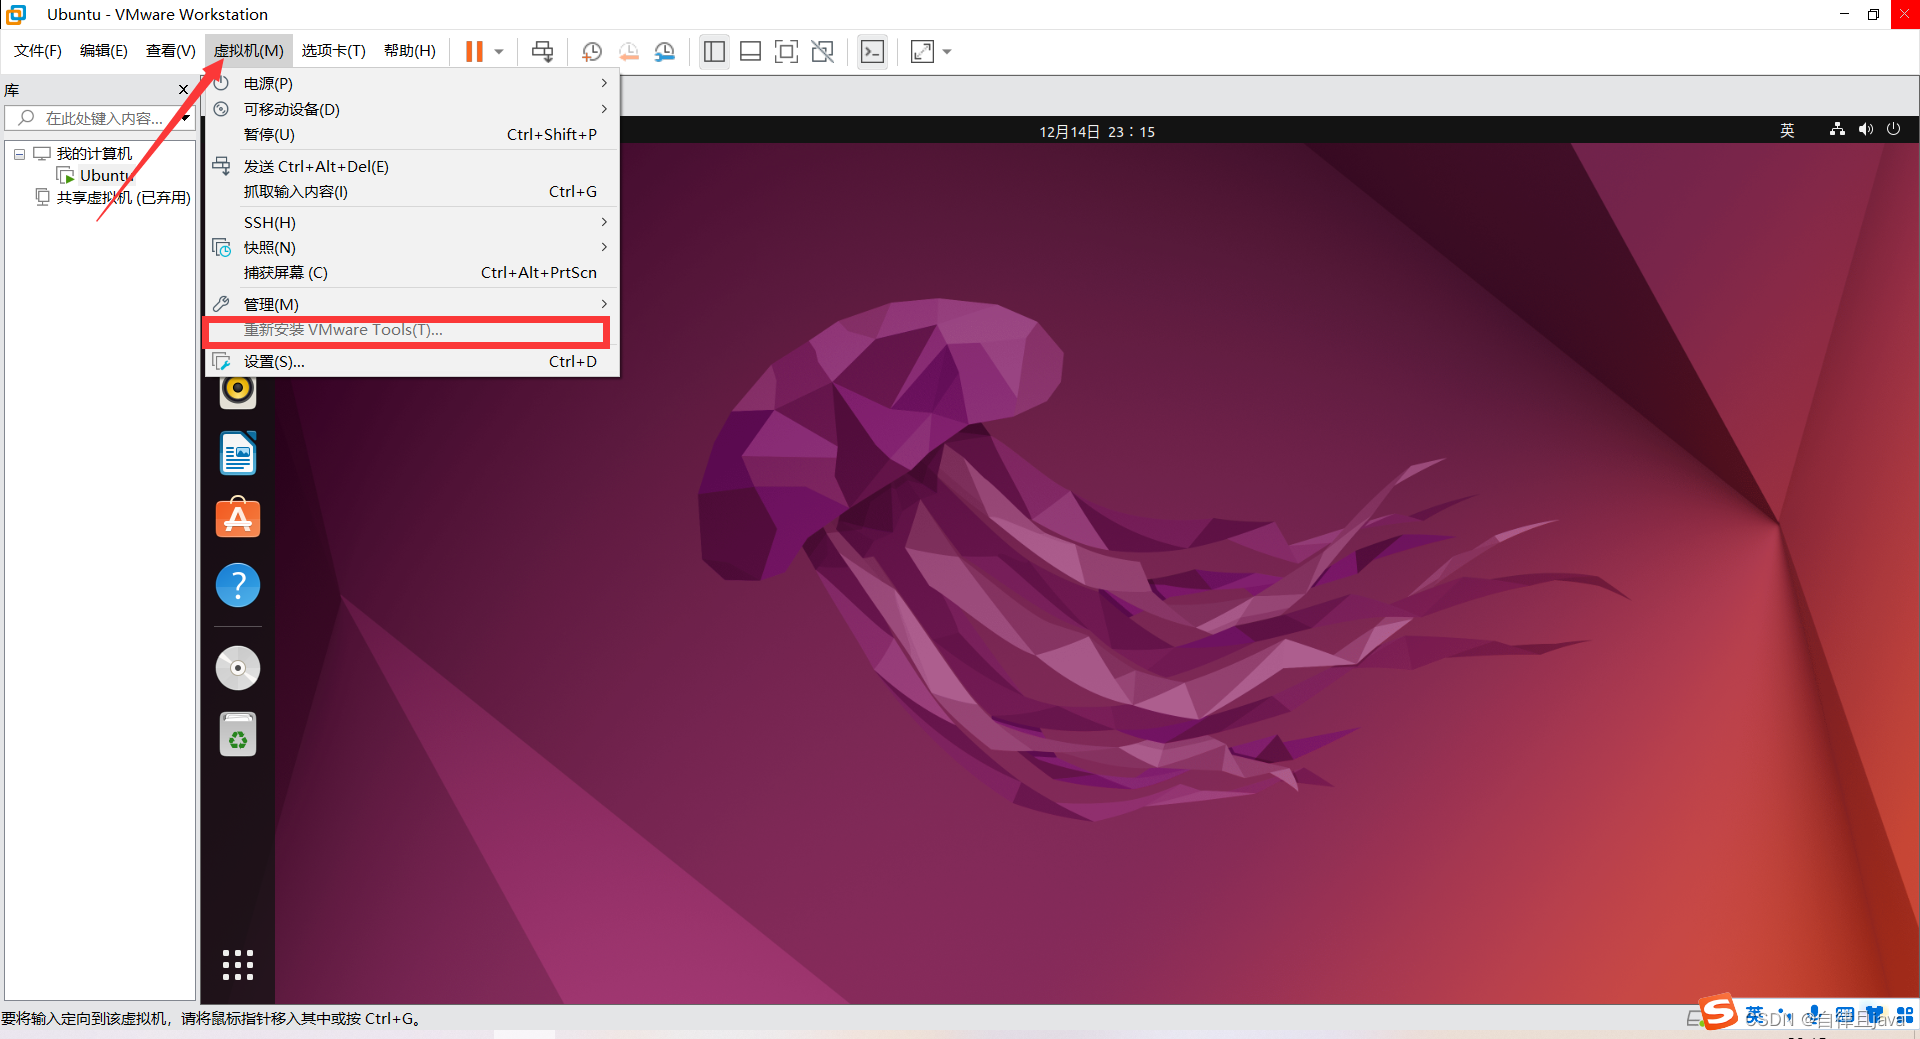Expand the 管理(M) submenu
This screenshot has height=1039, width=1920.
[412, 304]
